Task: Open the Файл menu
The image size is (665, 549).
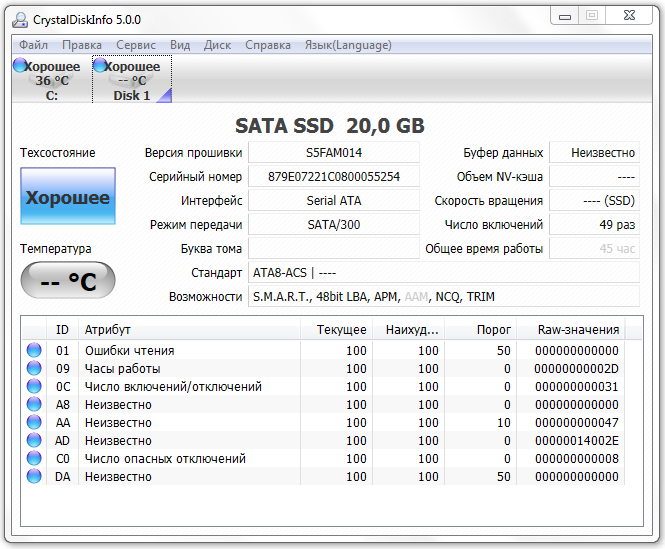Action: (x=33, y=45)
